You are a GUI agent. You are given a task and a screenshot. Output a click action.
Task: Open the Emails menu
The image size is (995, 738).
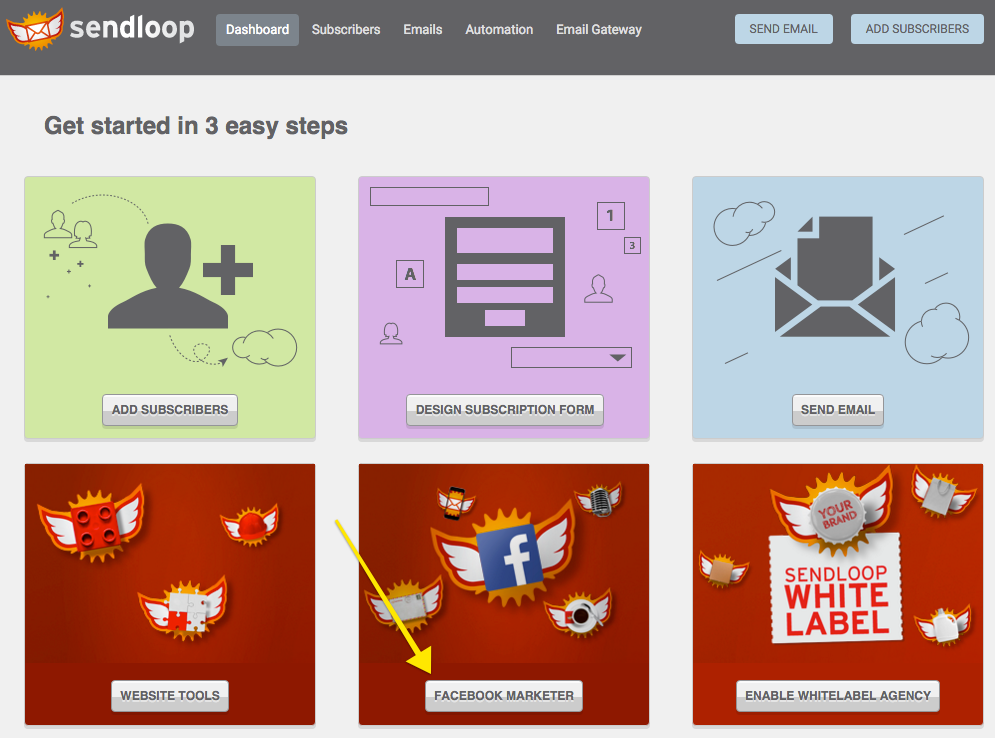(x=423, y=30)
